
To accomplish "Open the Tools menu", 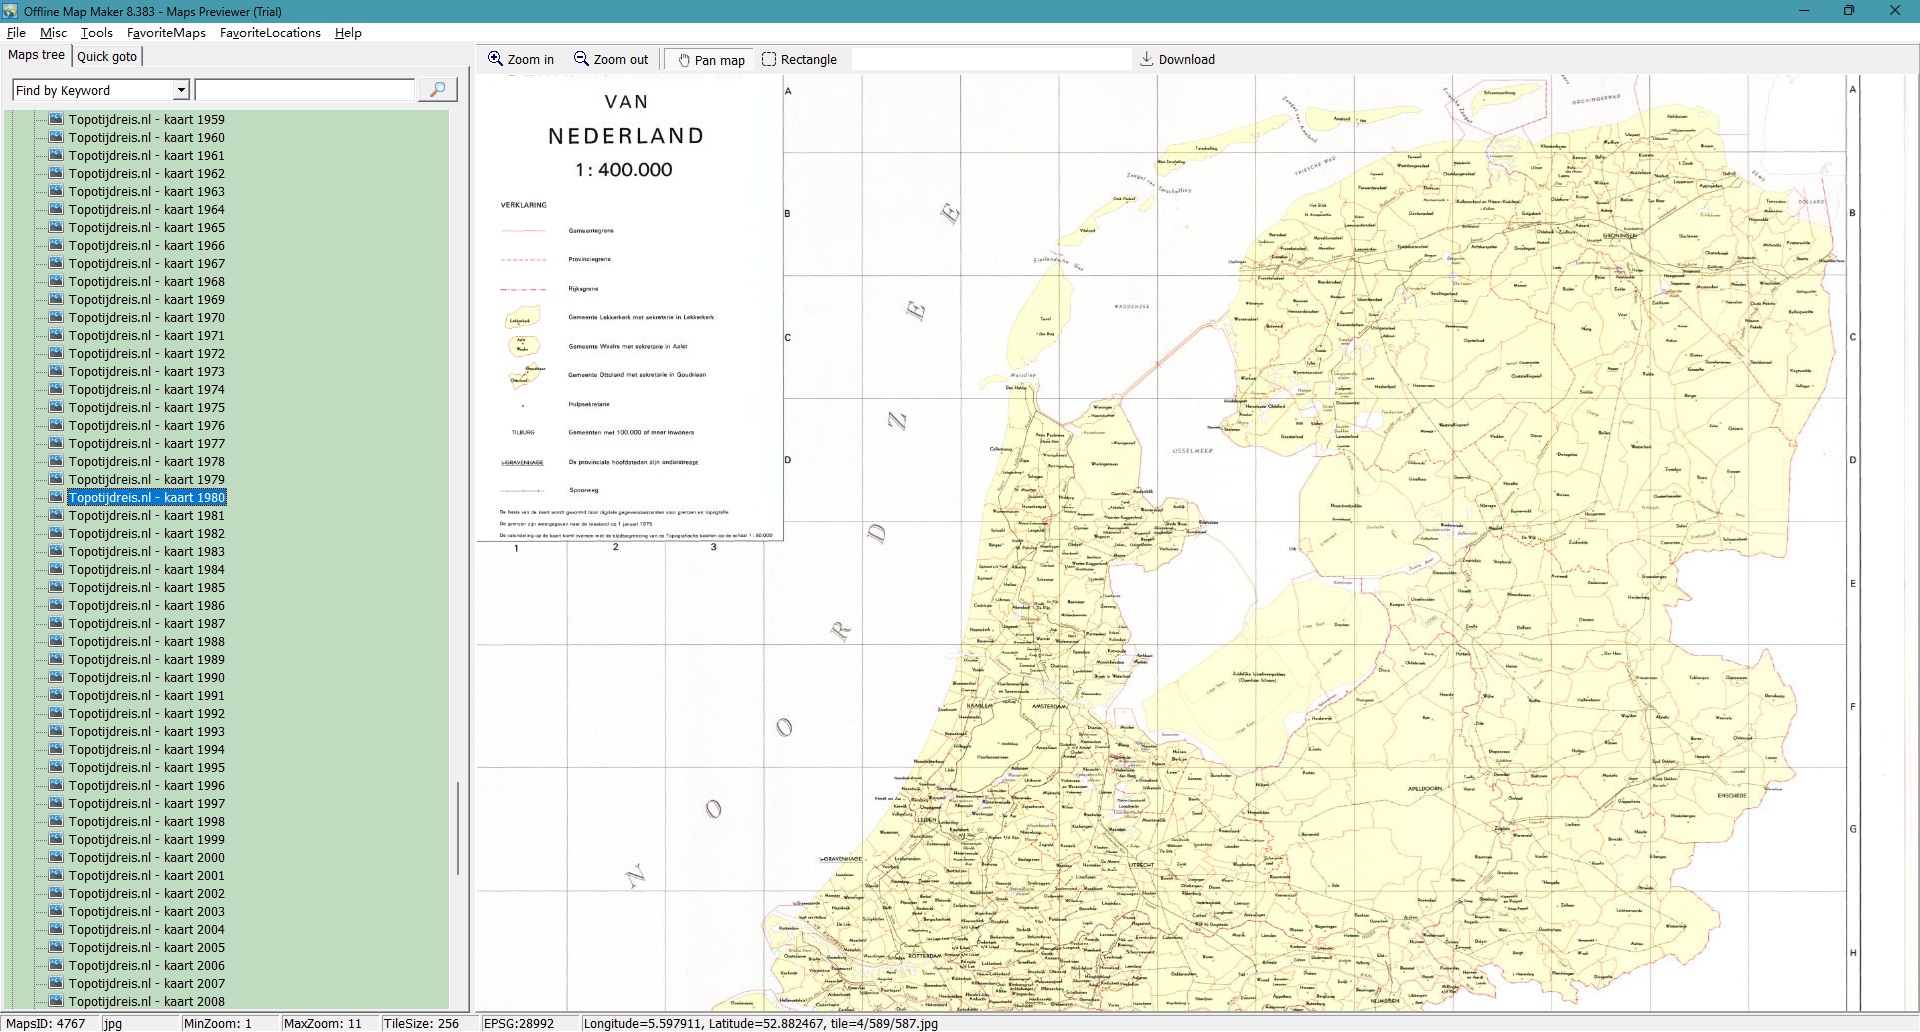I will (97, 33).
